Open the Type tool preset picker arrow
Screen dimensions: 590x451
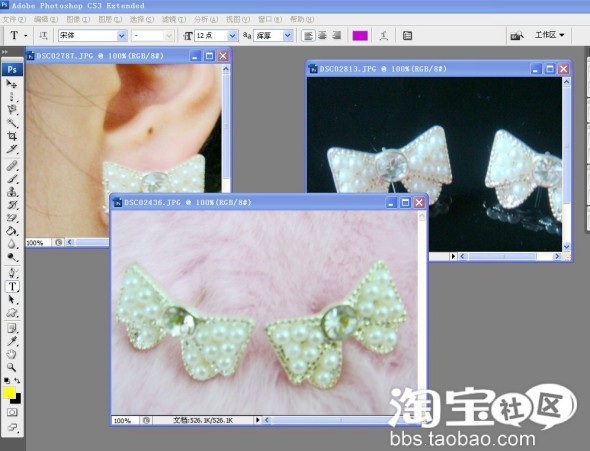click(26, 36)
